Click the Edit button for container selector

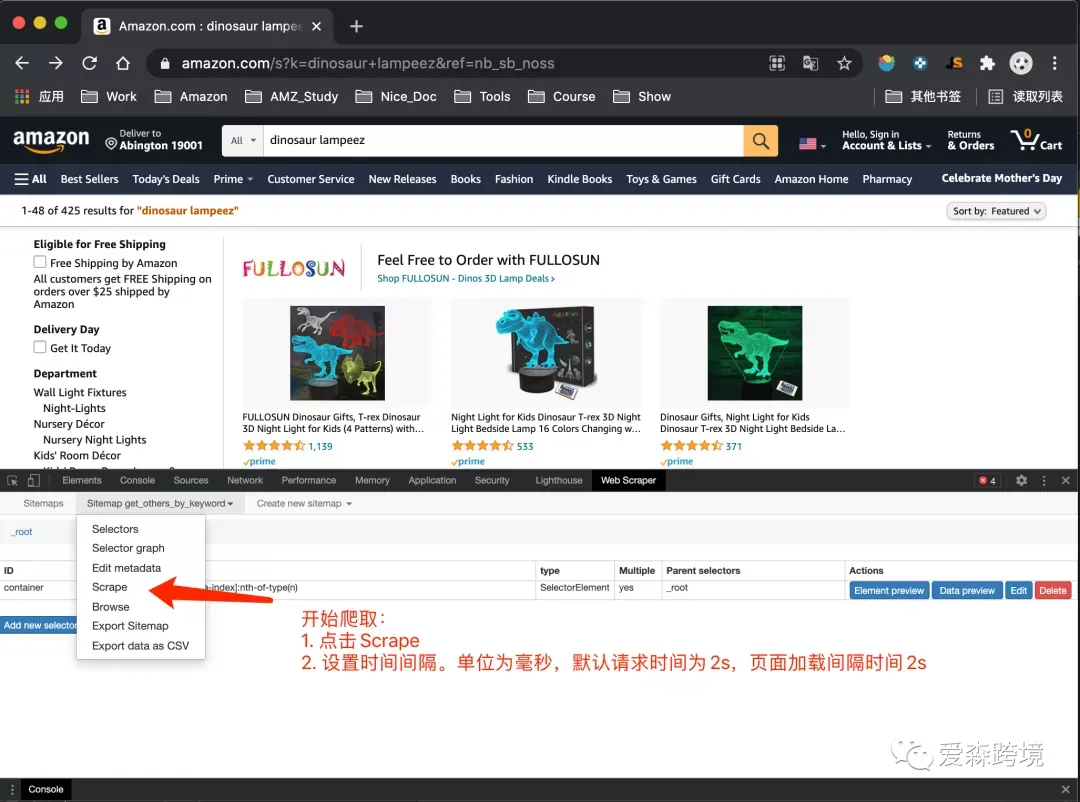click(1018, 590)
